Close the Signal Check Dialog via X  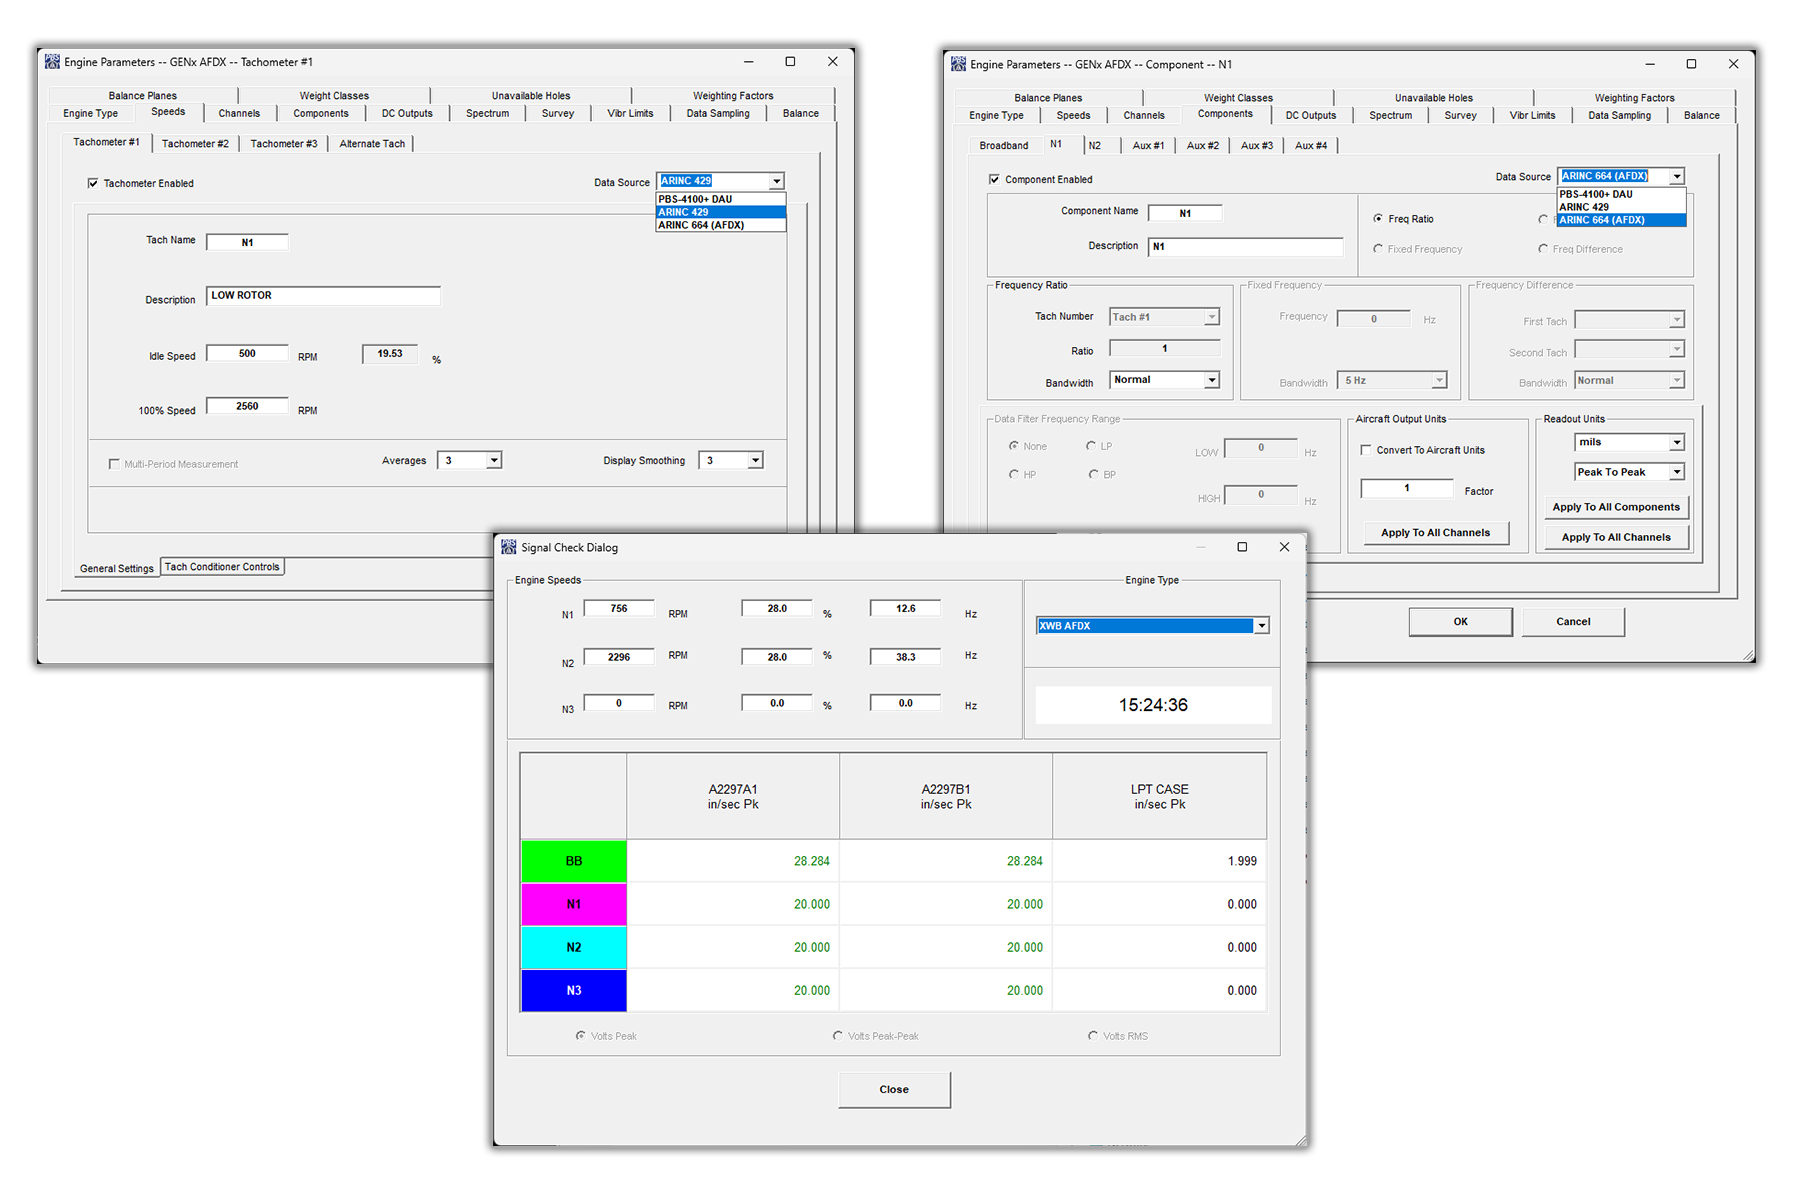(1284, 547)
